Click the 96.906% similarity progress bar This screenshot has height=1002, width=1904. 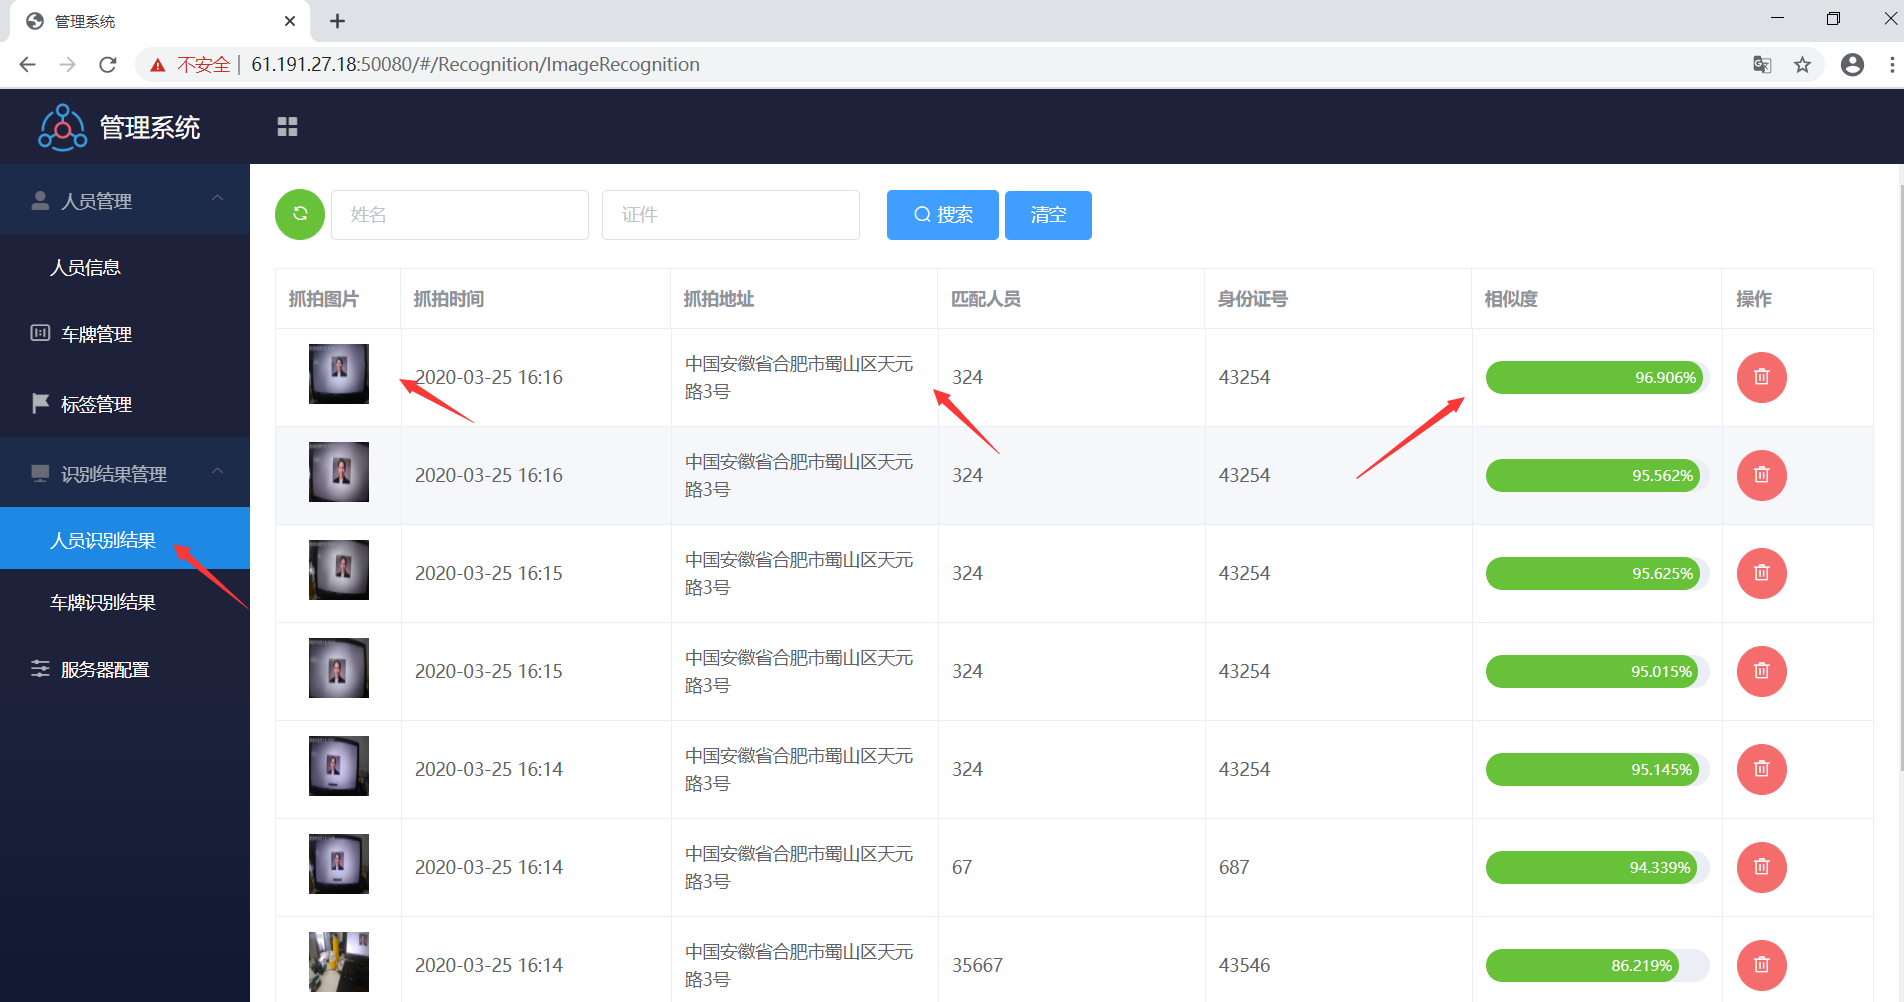point(1597,377)
